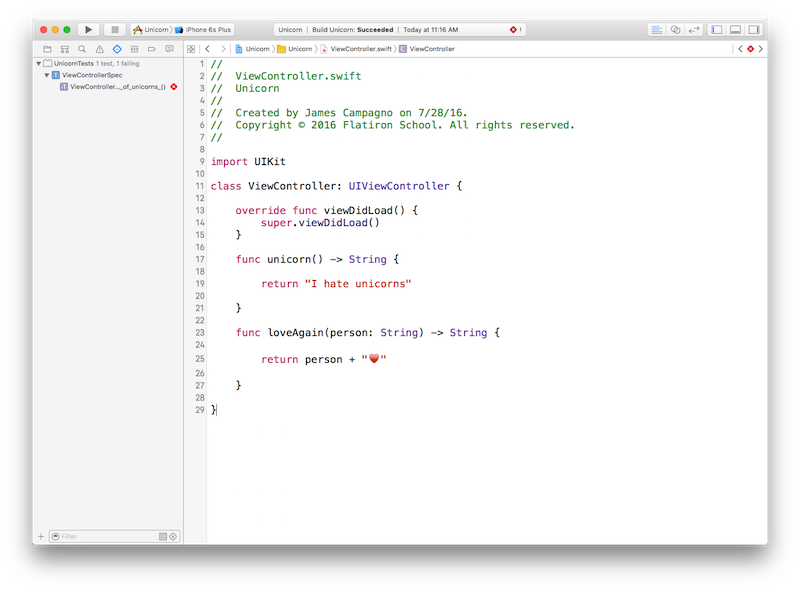Screen dimensions: 800x591
Task: Open the Unicorn scheme selector
Action: (x=151, y=30)
